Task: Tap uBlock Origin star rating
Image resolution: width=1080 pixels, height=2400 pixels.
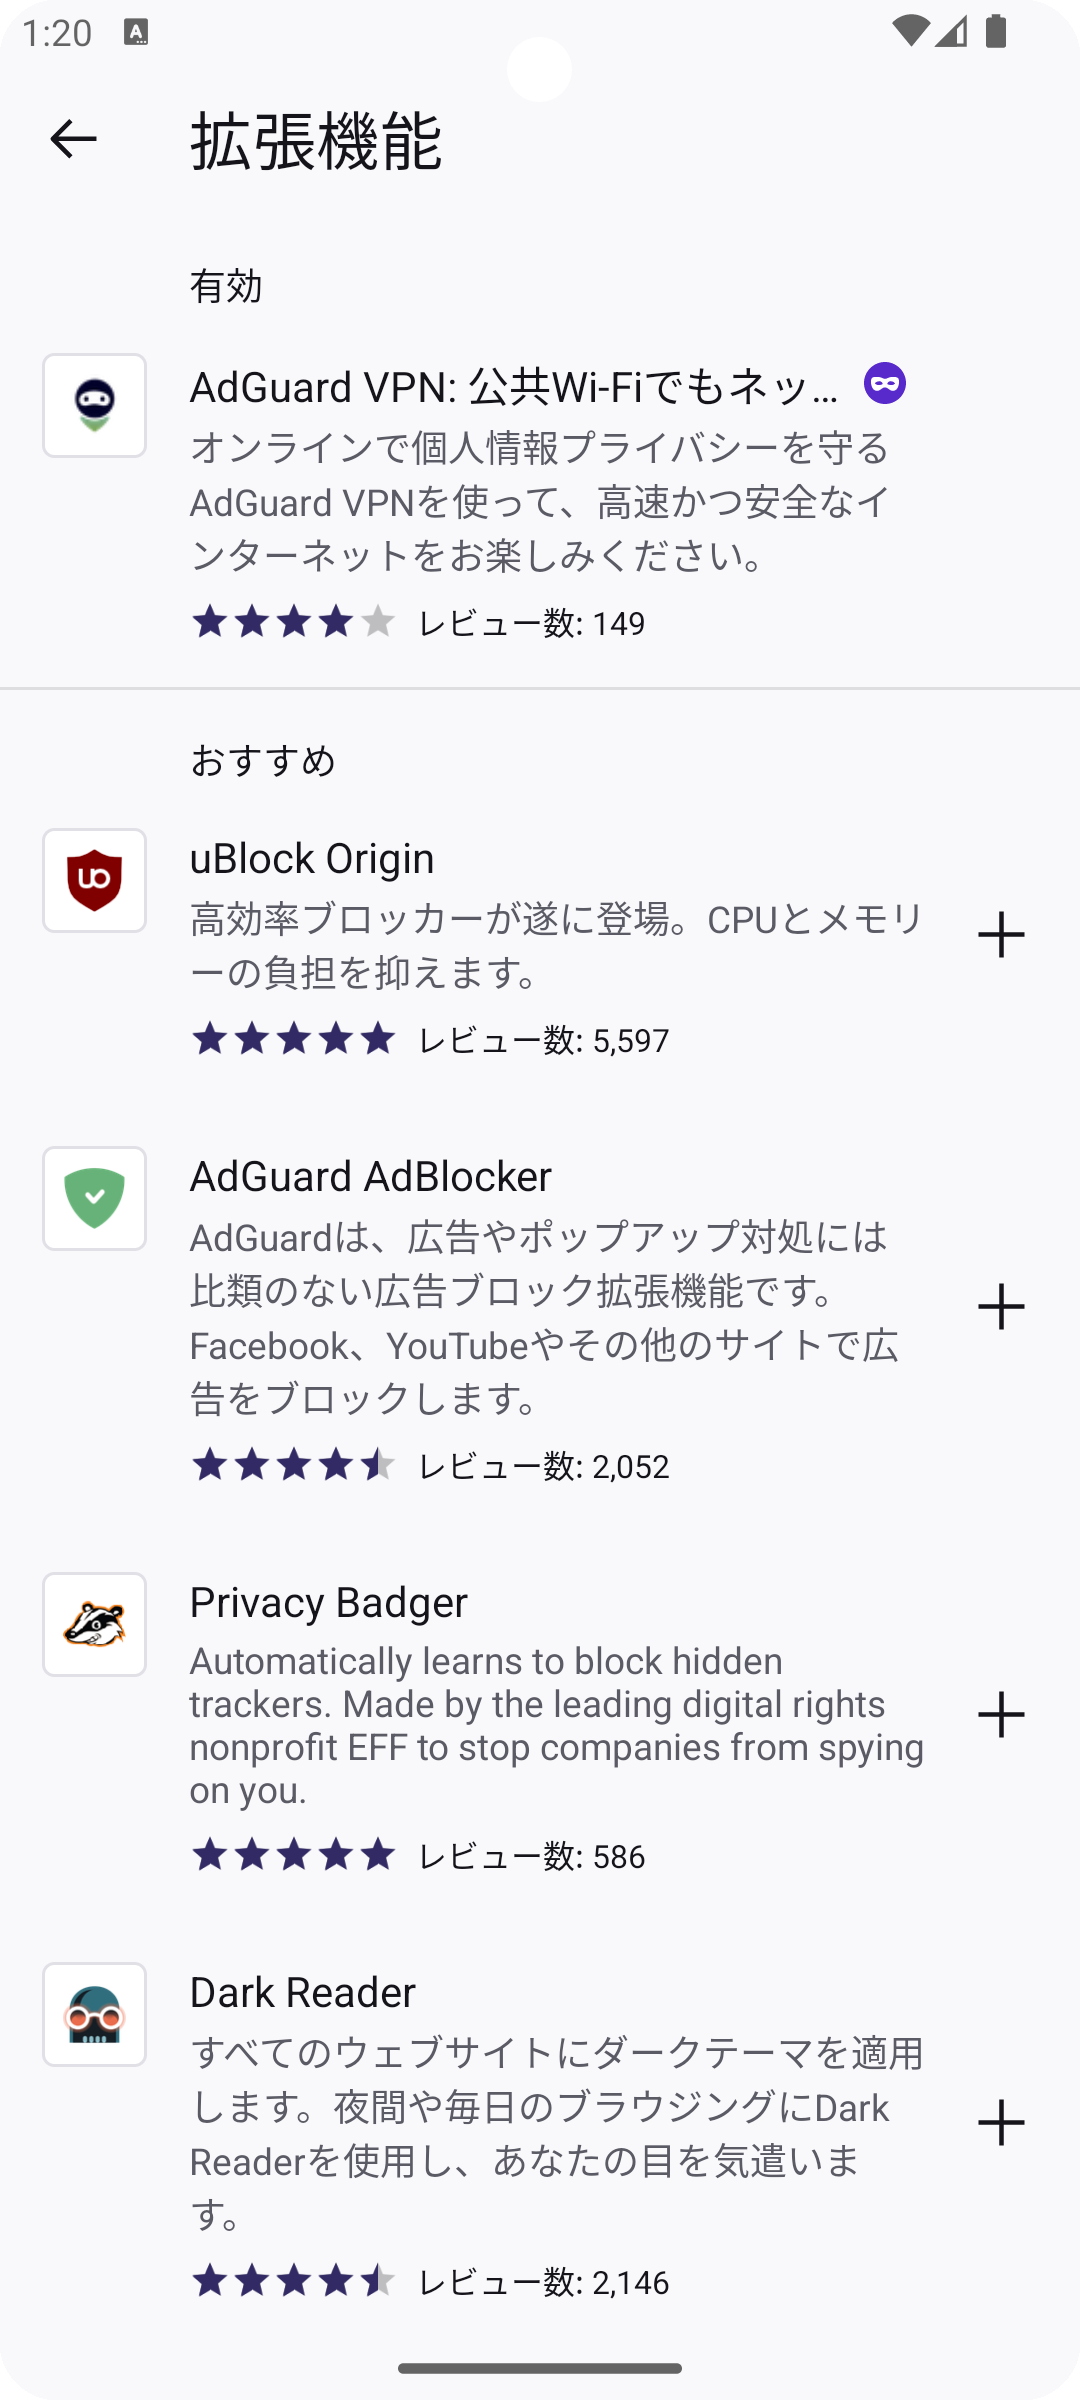Action: tap(293, 1040)
